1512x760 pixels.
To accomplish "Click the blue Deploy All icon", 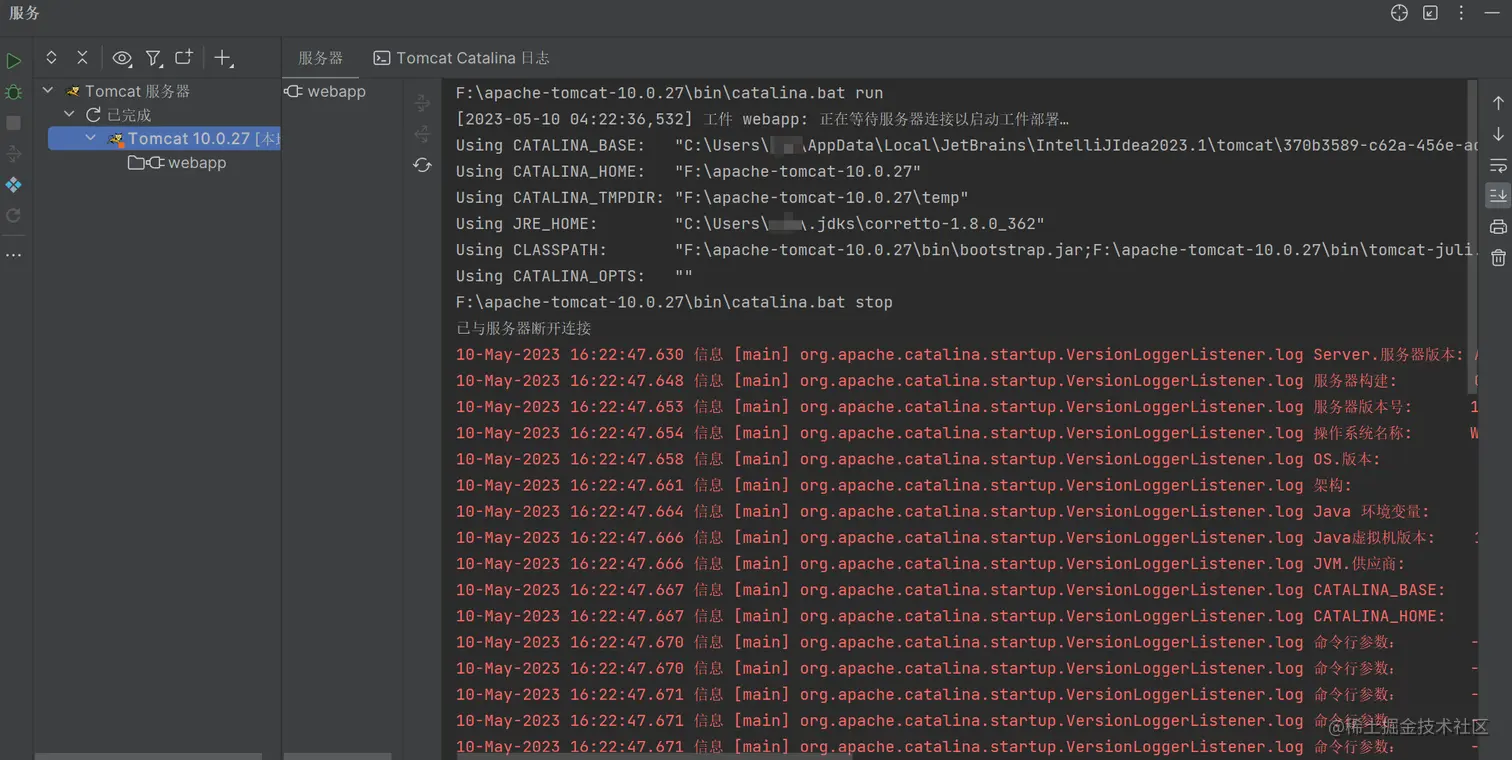I will click(x=14, y=185).
